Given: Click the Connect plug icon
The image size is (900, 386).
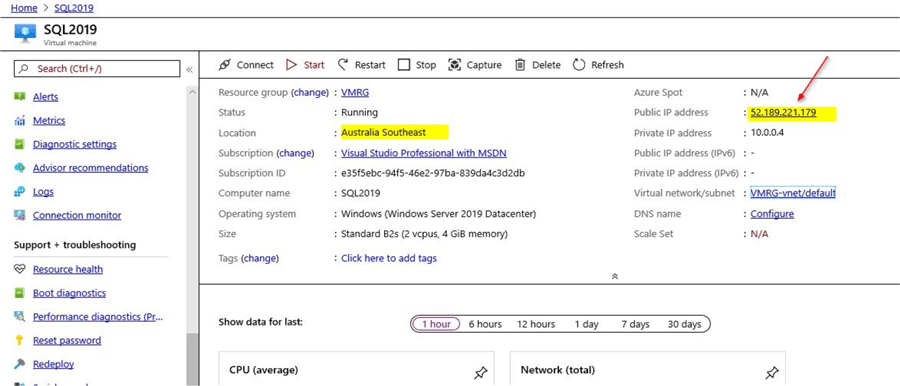Looking at the screenshot, I should (224, 65).
